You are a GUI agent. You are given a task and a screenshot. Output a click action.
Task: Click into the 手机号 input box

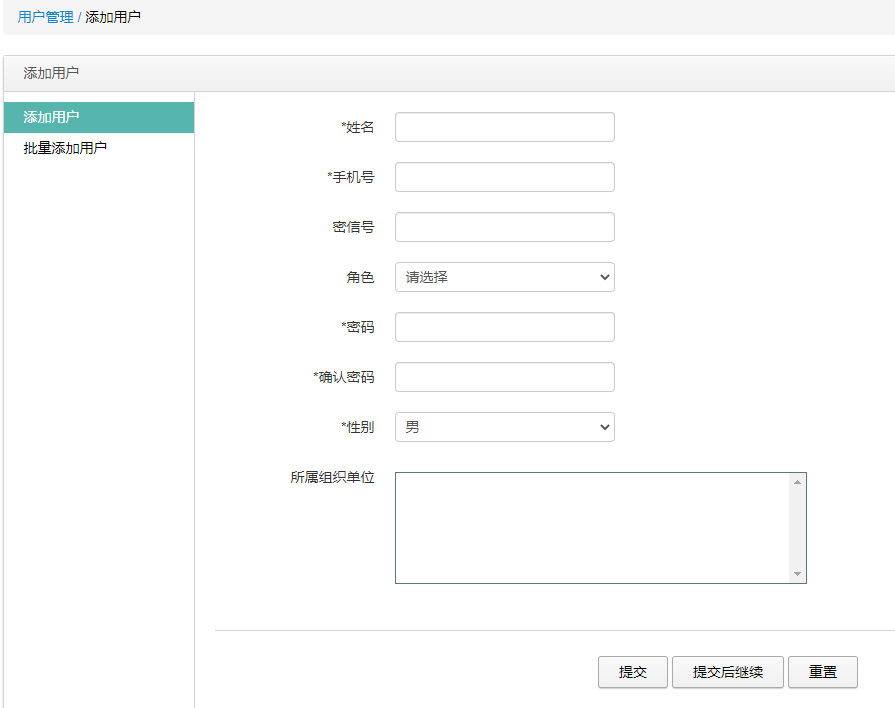click(x=504, y=177)
